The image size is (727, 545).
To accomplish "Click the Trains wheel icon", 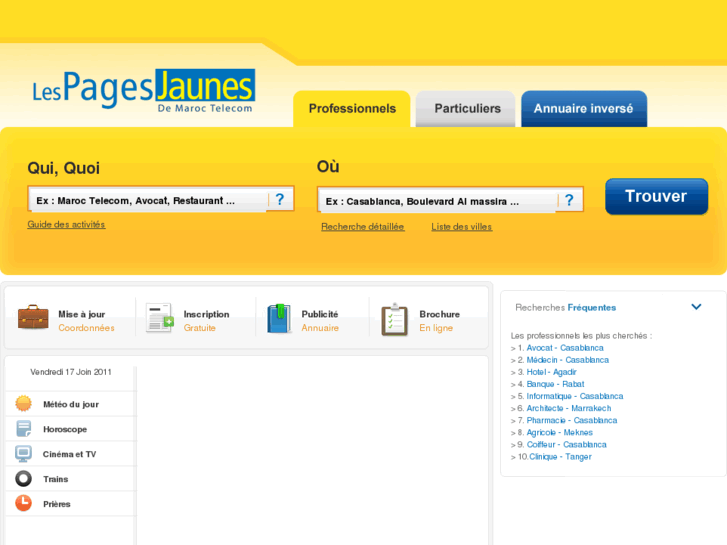I will click(x=23, y=479).
